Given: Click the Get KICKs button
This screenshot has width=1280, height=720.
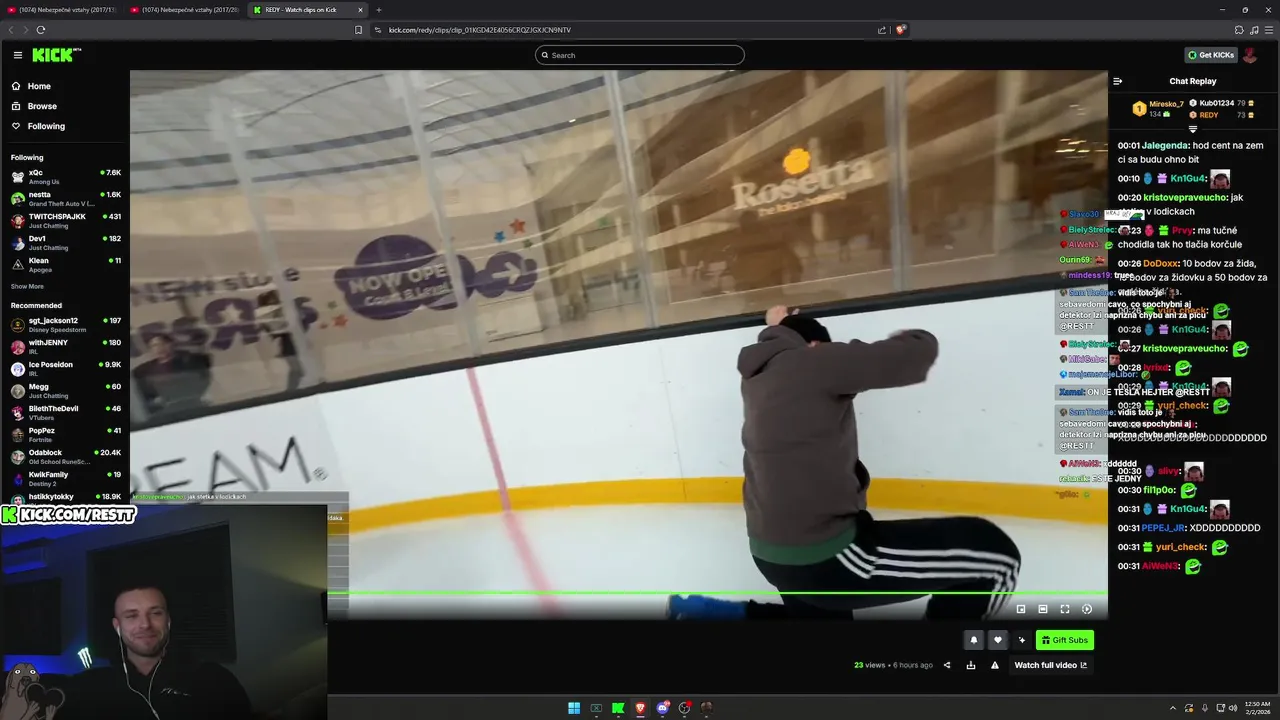Looking at the screenshot, I should click(1210, 55).
